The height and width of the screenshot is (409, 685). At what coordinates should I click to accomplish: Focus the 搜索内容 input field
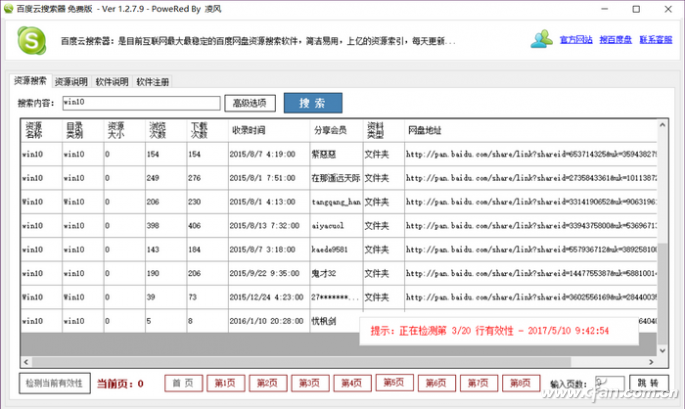point(141,103)
